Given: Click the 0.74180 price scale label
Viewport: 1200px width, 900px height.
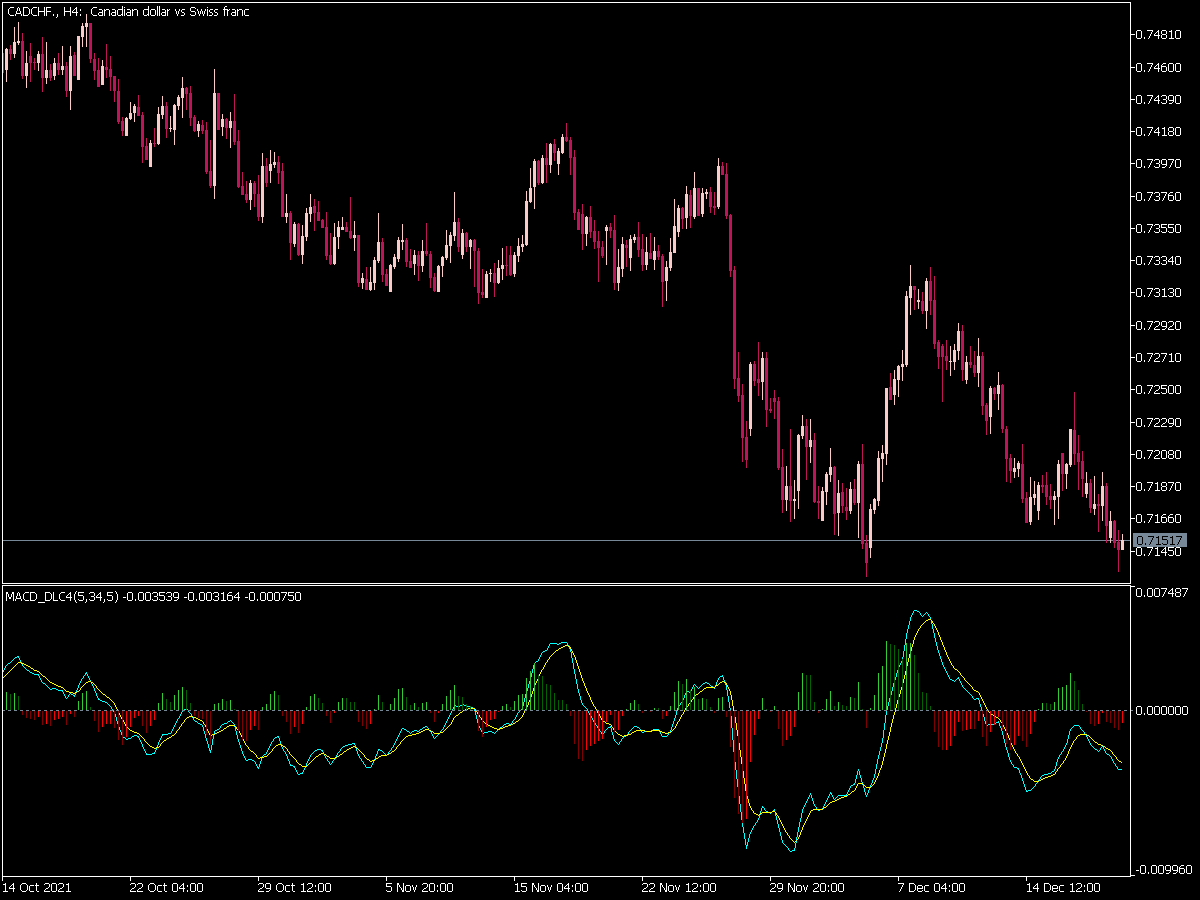Looking at the screenshot, I should (x=1161, y=131).
